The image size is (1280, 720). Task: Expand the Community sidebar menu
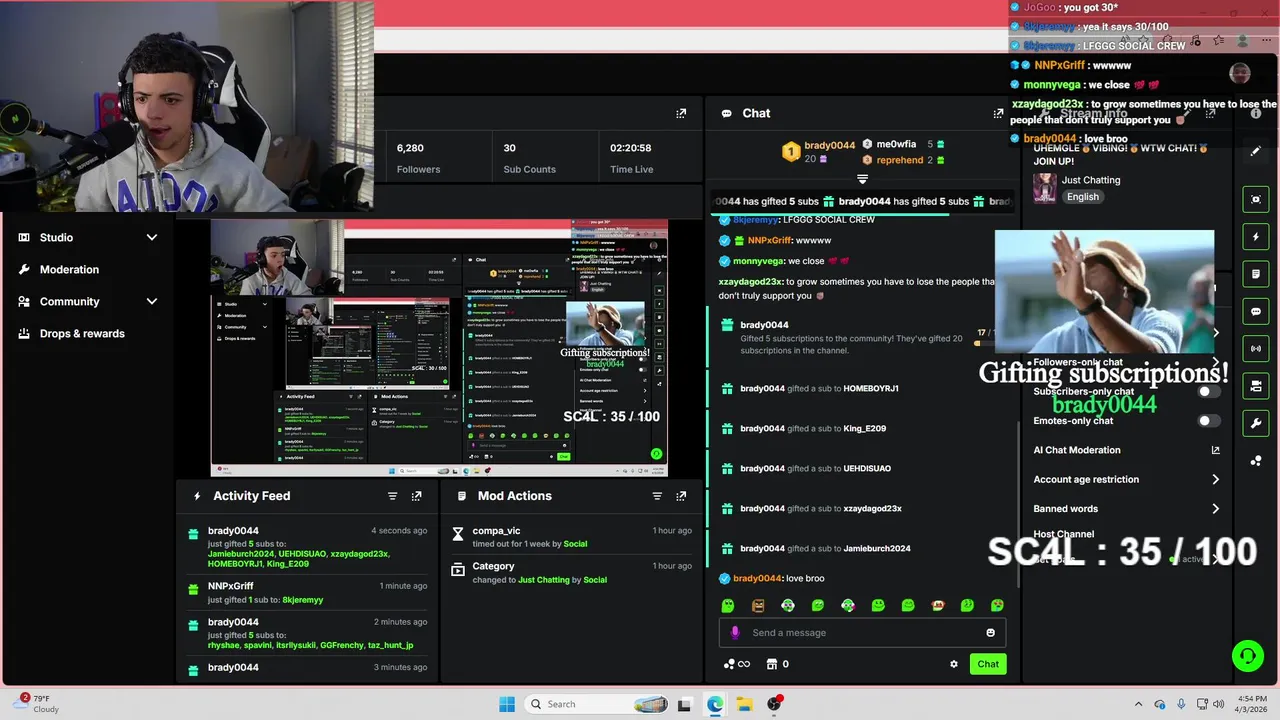(x=152, y=302)
